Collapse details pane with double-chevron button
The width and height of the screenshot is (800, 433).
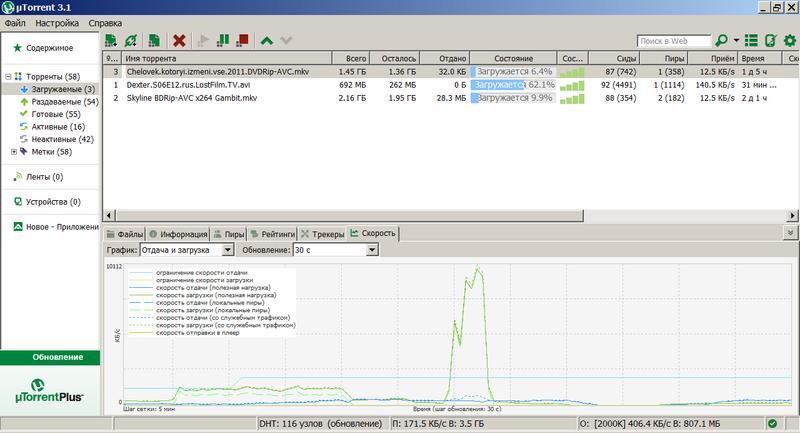point(790,233)
